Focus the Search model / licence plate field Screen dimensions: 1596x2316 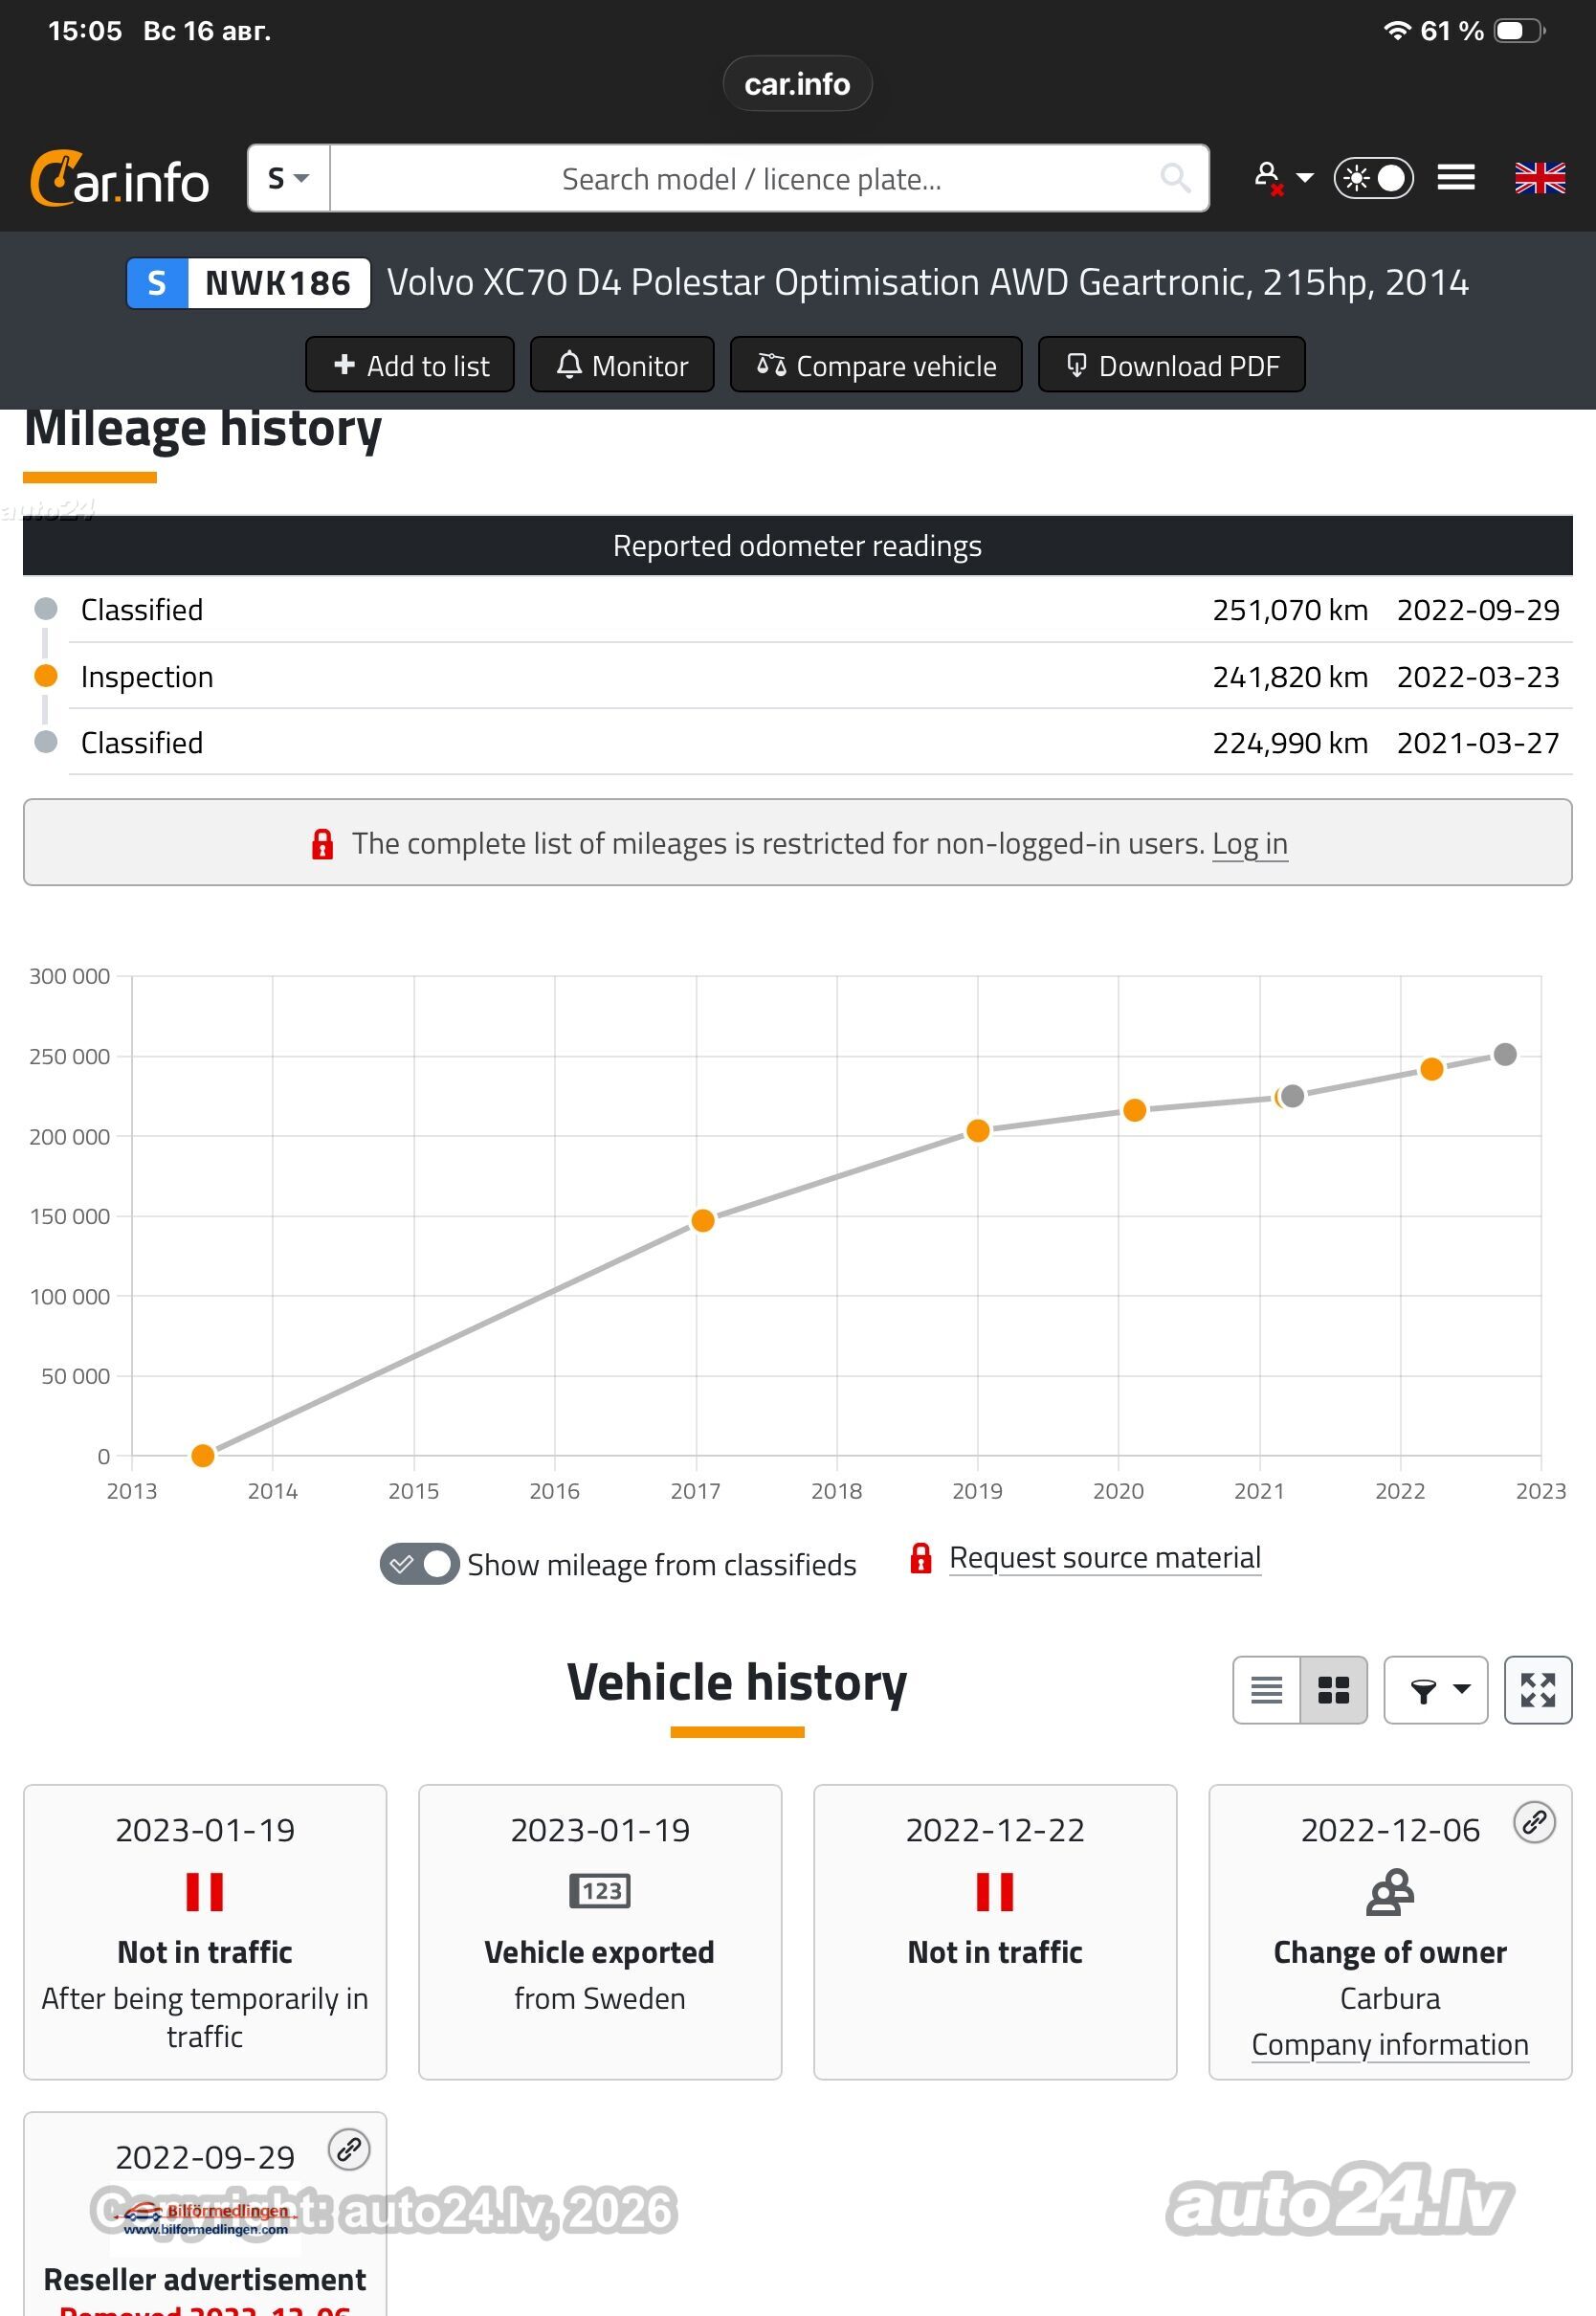[751, 179]
